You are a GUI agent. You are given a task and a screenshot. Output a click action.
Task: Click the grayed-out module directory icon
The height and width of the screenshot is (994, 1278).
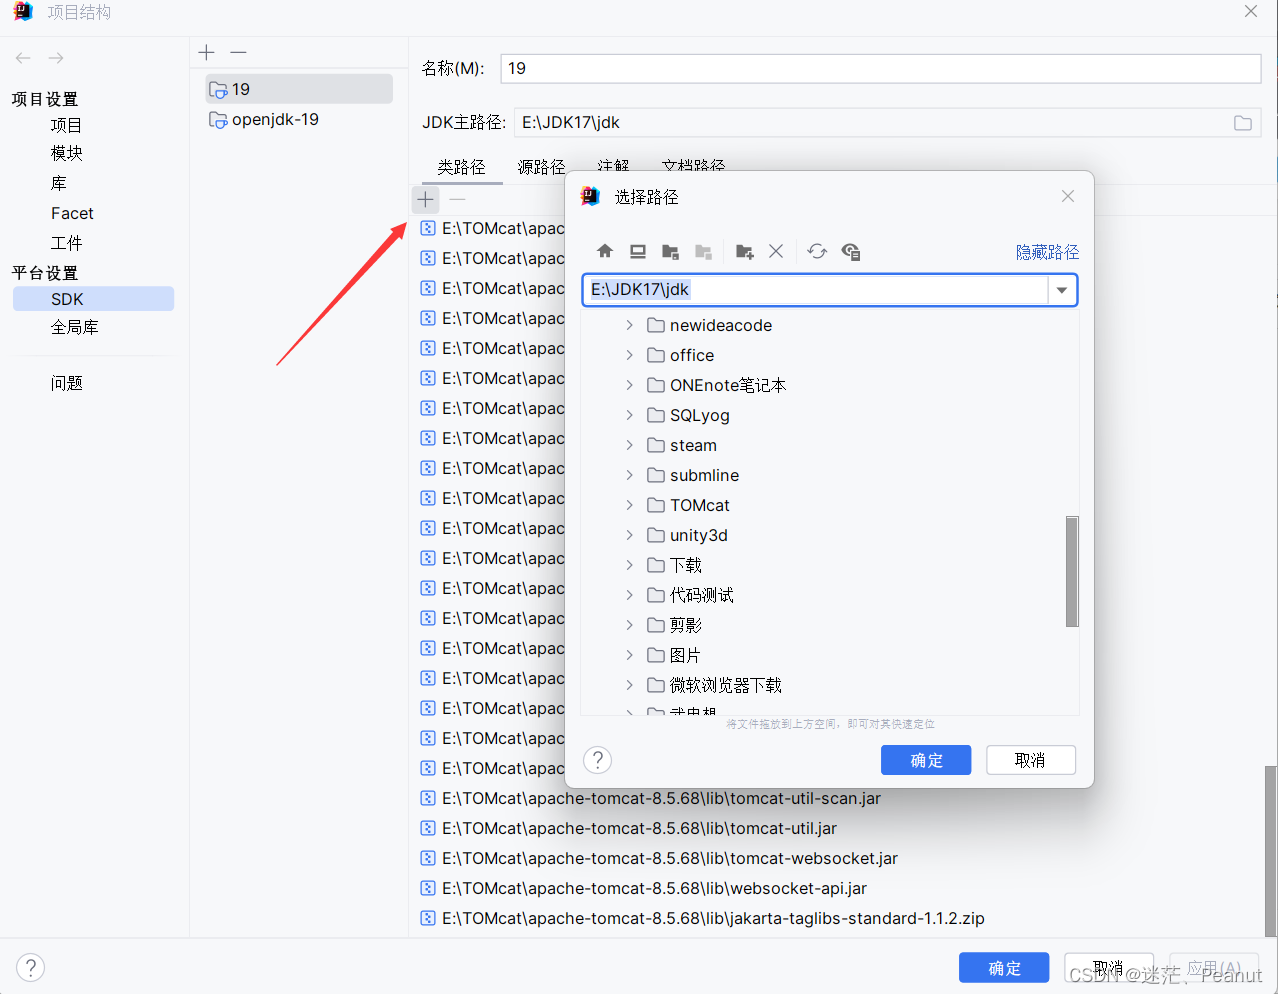(x=704, y=251)
